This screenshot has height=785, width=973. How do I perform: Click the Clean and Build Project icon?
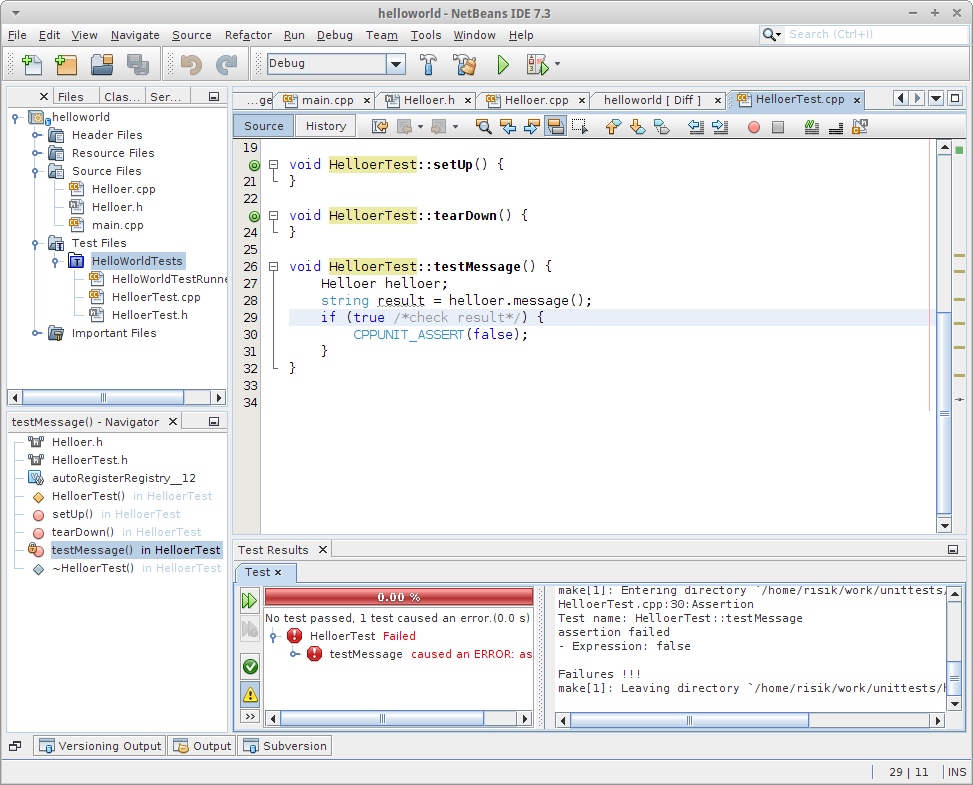464,64
